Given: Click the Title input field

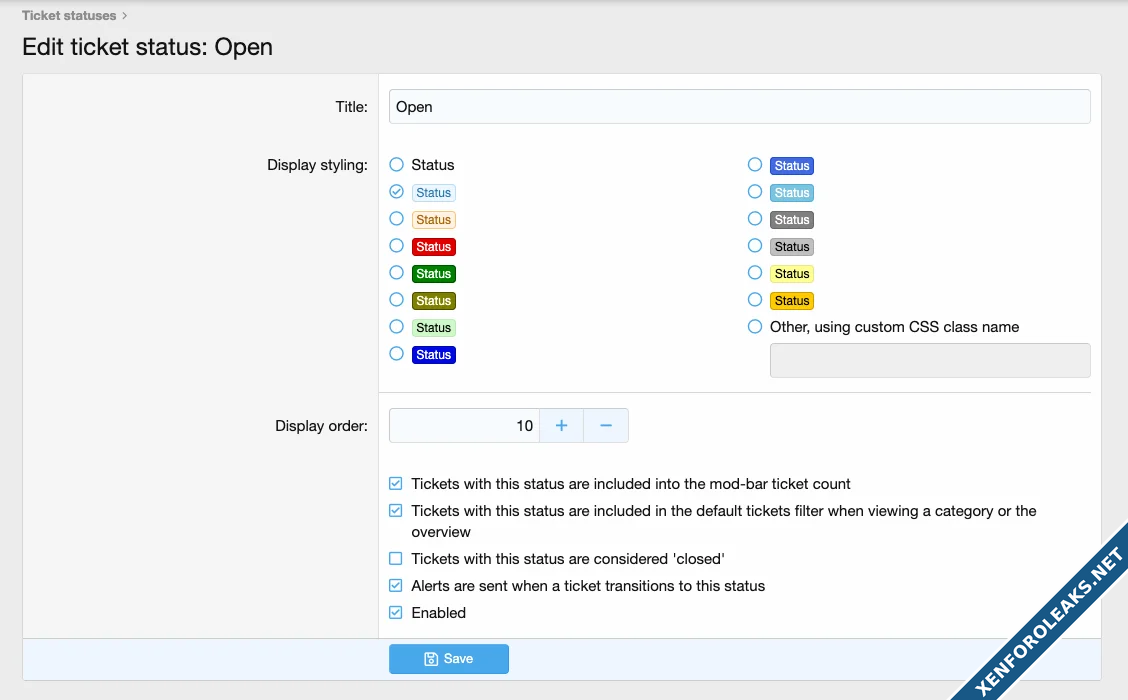Looking at the screenshot, I should pyautogui.click(x=739, y=107).
